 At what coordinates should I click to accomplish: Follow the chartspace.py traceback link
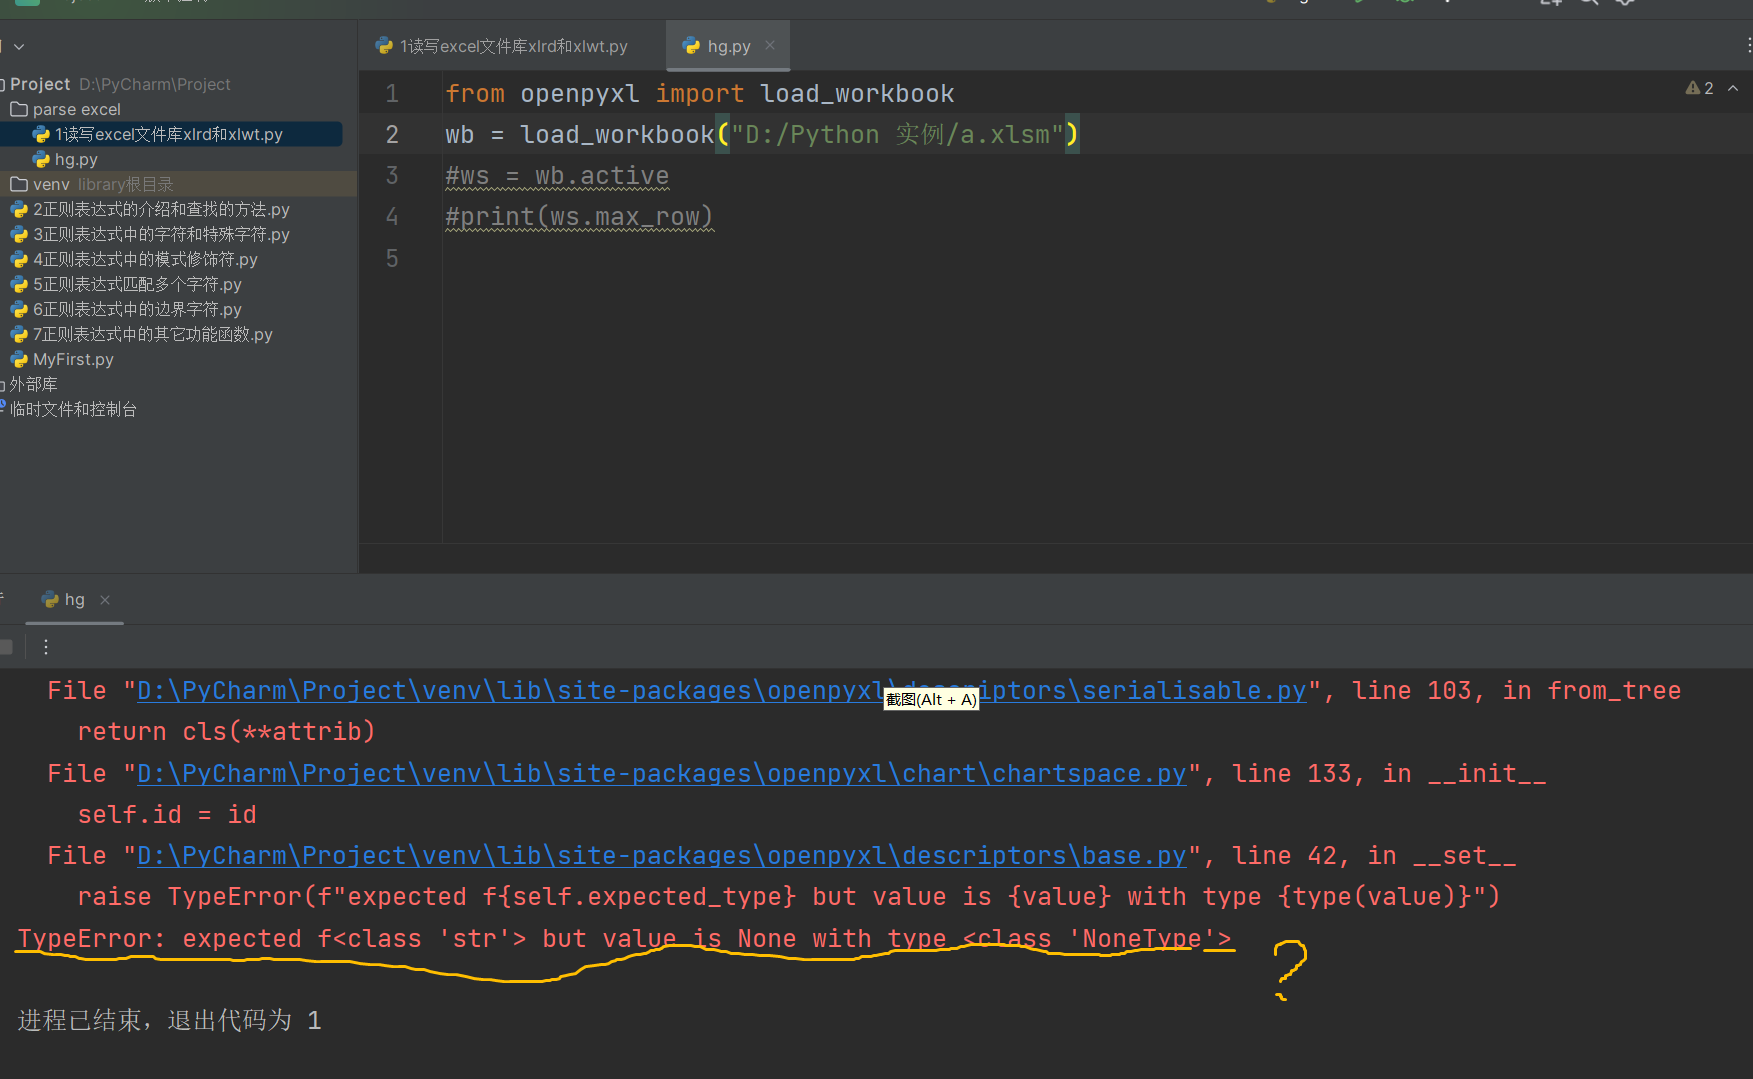pos(660,774)
